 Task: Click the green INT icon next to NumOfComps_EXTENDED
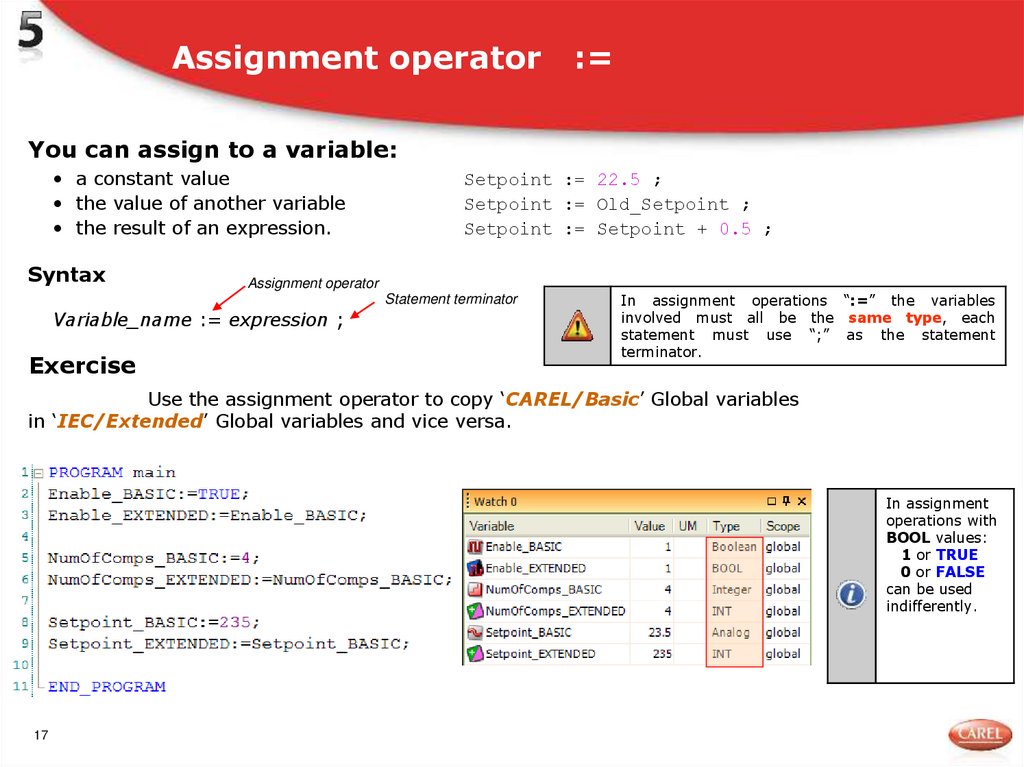click(x=474, y=609)
